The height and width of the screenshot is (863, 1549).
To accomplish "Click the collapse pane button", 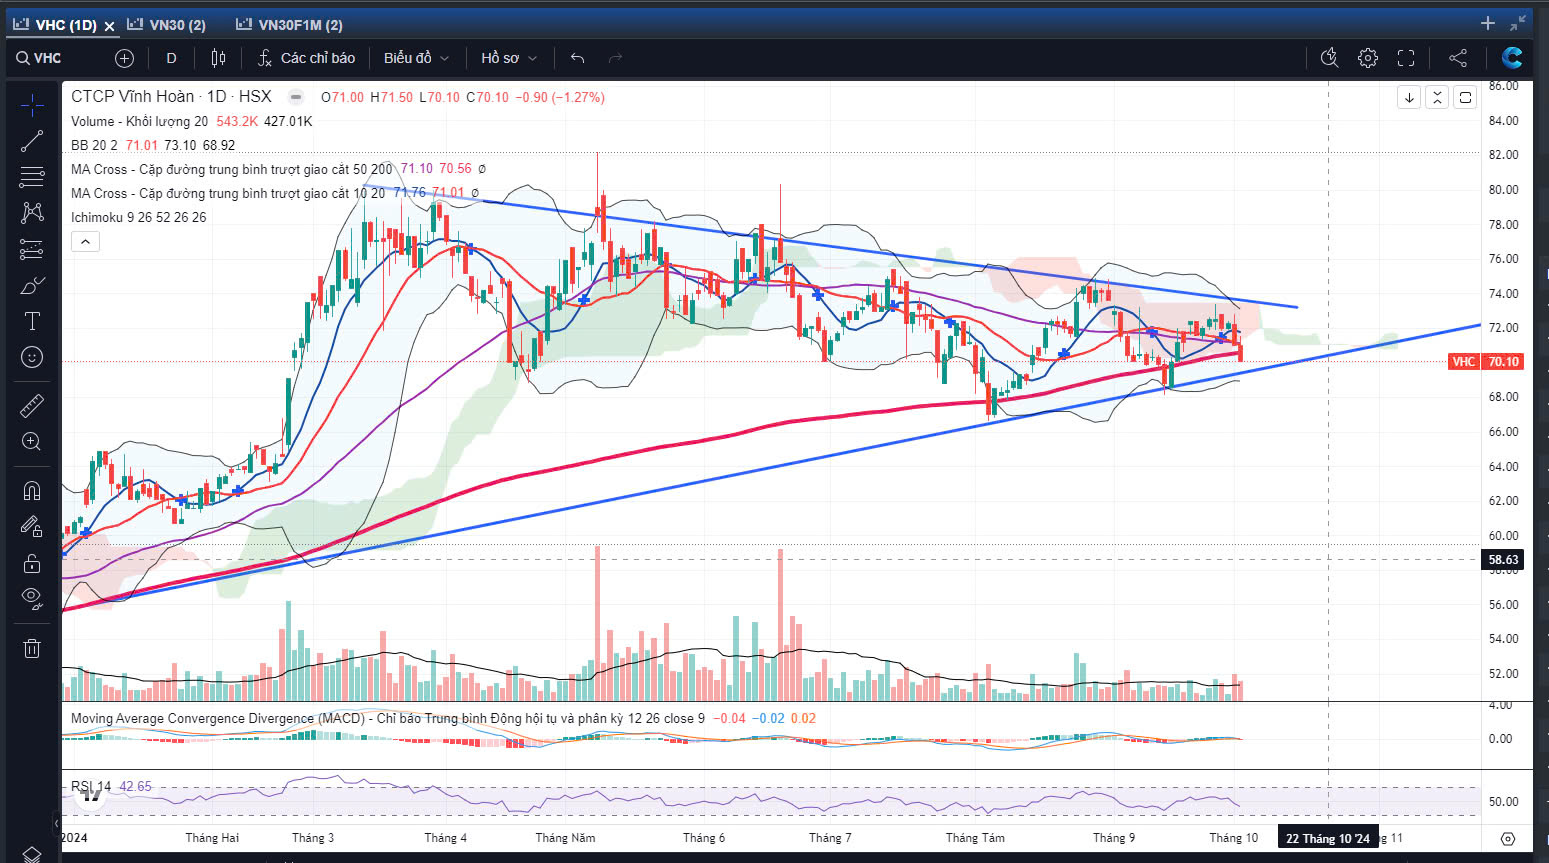I will coord(1437,97).
